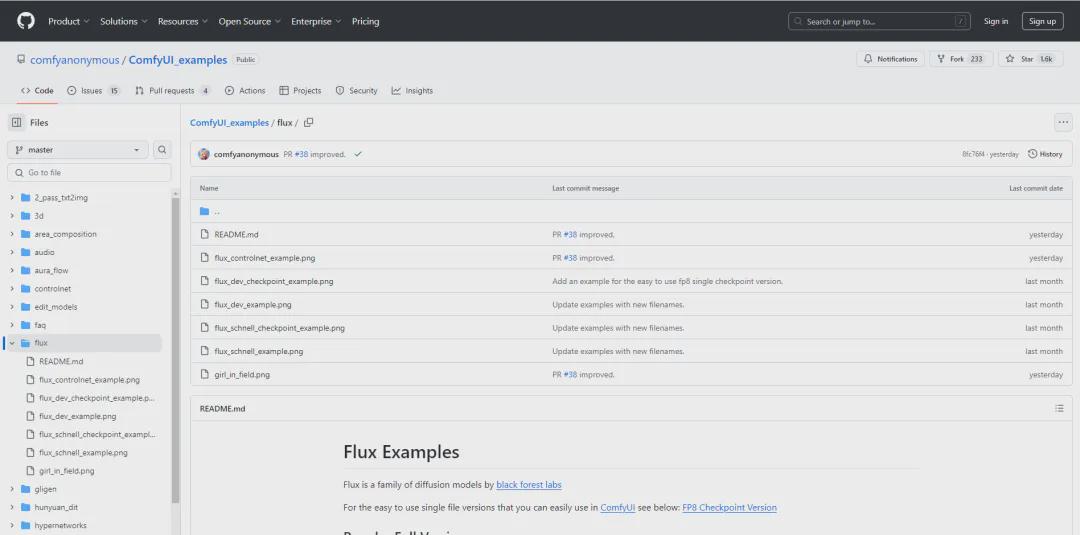The width and height of the screenshot is (1080, 535).
Task: Open the more options ellipsis button
Action: (1062, 123)
